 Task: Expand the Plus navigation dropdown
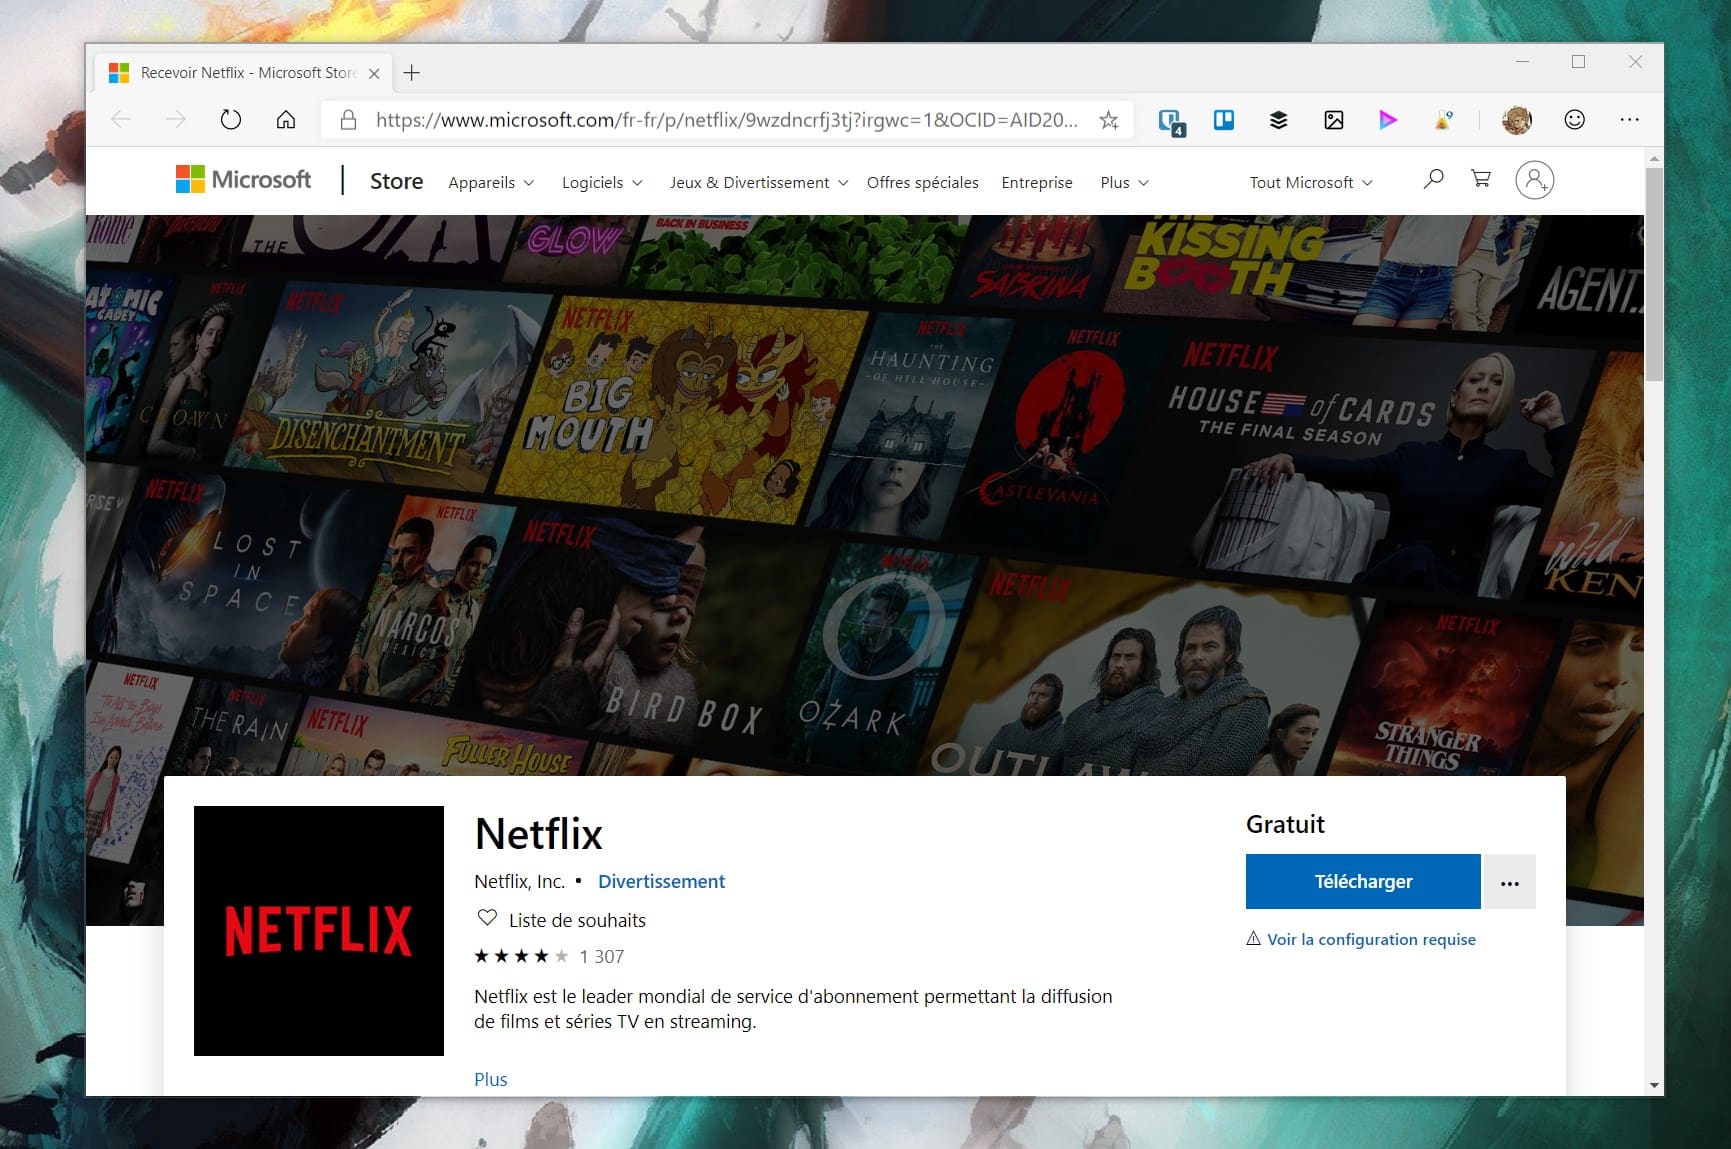pos(1125,183)
